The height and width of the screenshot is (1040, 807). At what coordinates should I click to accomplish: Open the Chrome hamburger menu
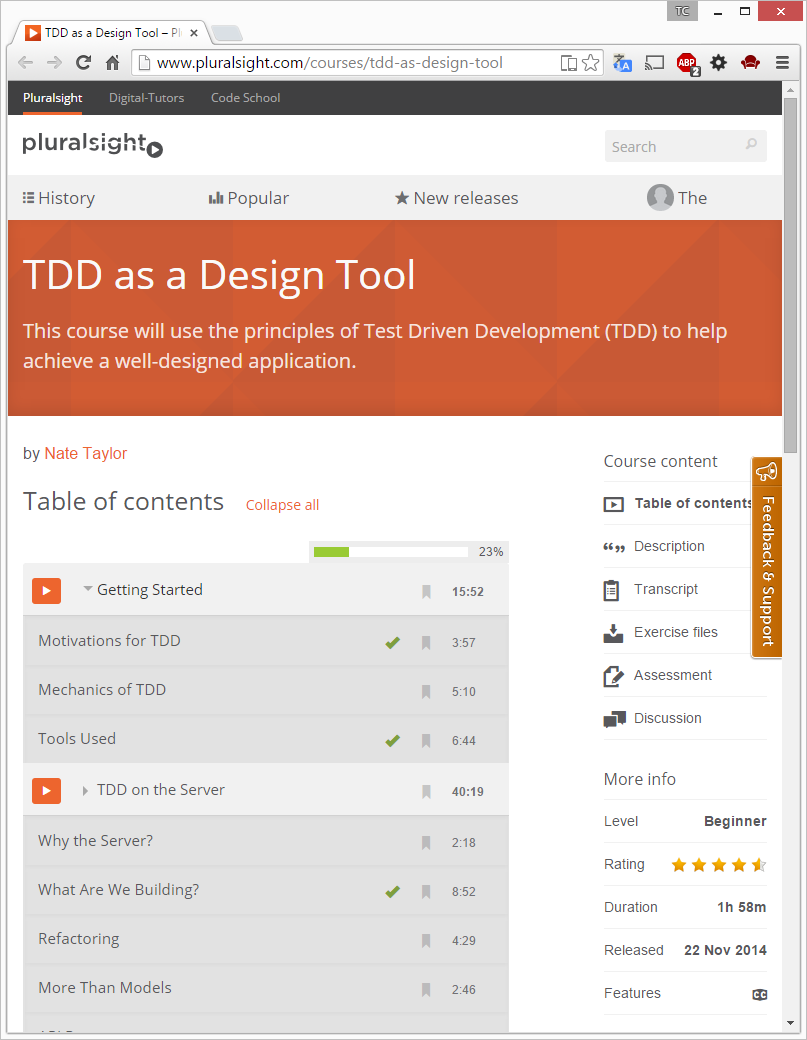pos(782,63)
